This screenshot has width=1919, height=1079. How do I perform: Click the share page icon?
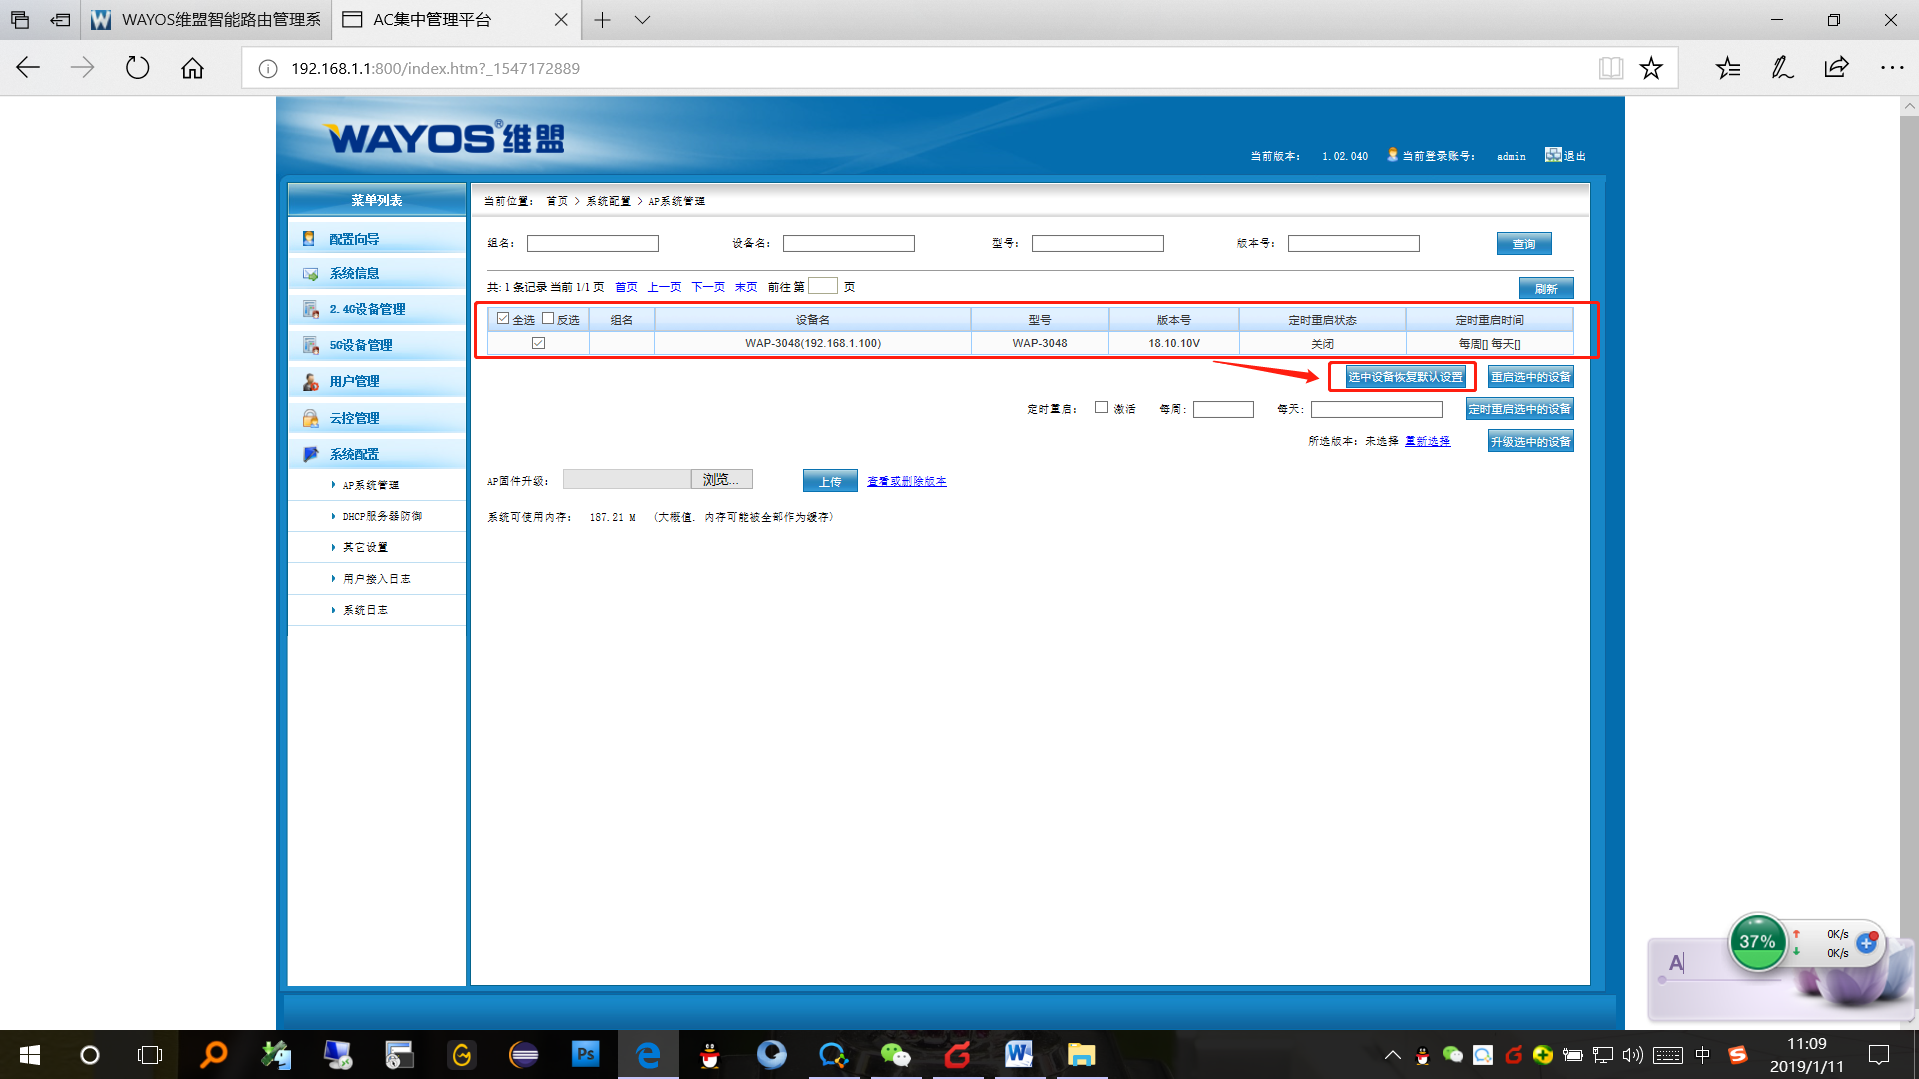(1836, 68)
